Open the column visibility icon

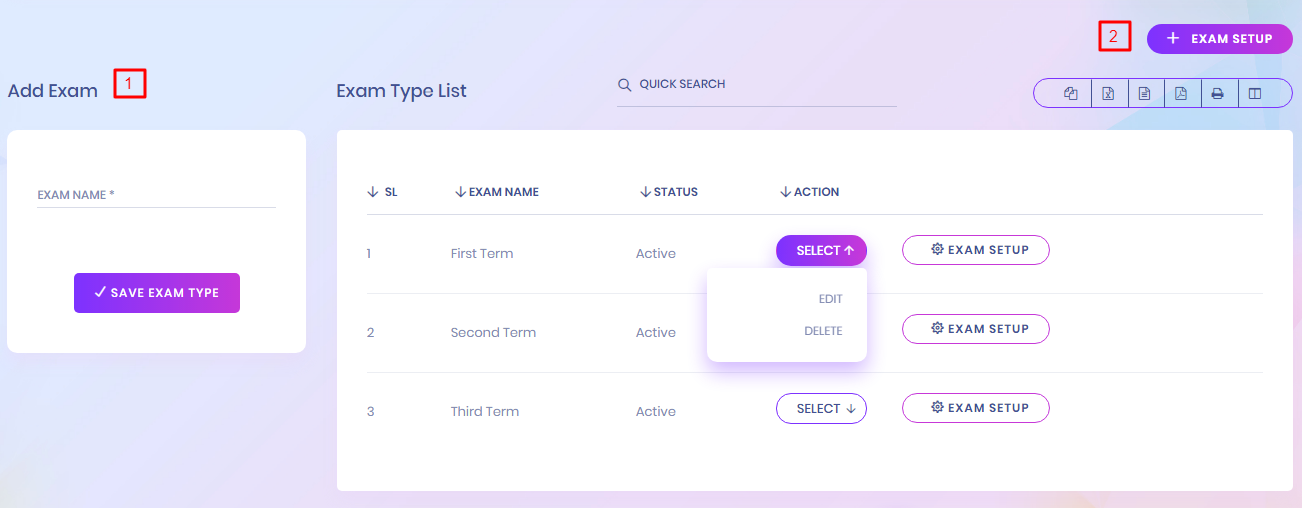click(x=1254, y=93)
